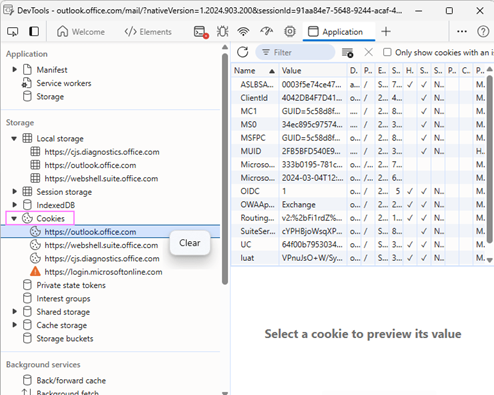Open Private state tokens
The width and height of the screenshot is (494, 395).
coord(71,285)
